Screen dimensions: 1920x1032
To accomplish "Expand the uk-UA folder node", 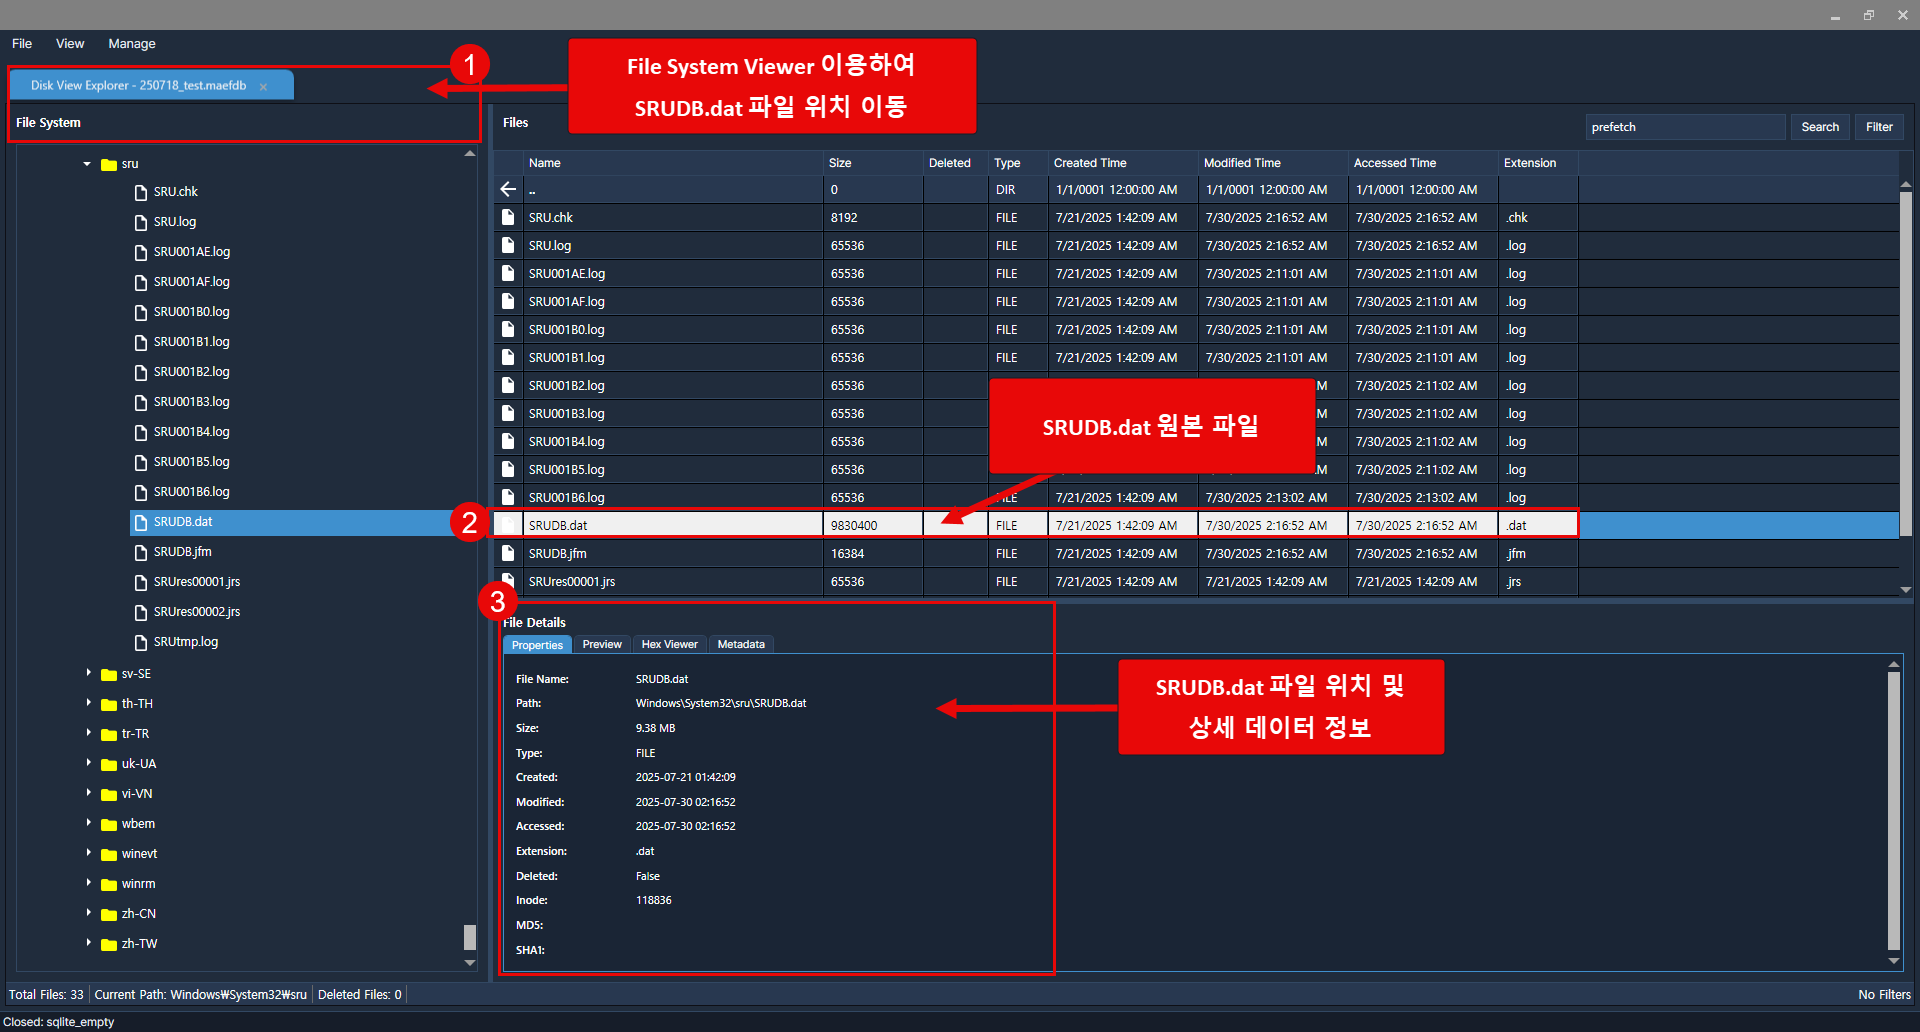I will tap(88, 764).
